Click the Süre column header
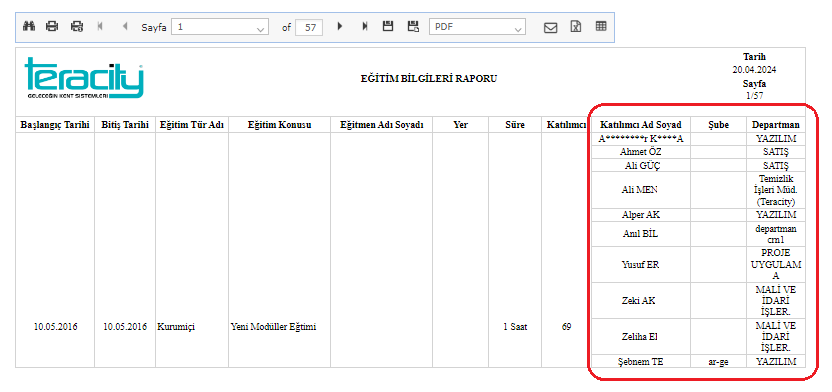The image size is (832, 392). (515, 125)
